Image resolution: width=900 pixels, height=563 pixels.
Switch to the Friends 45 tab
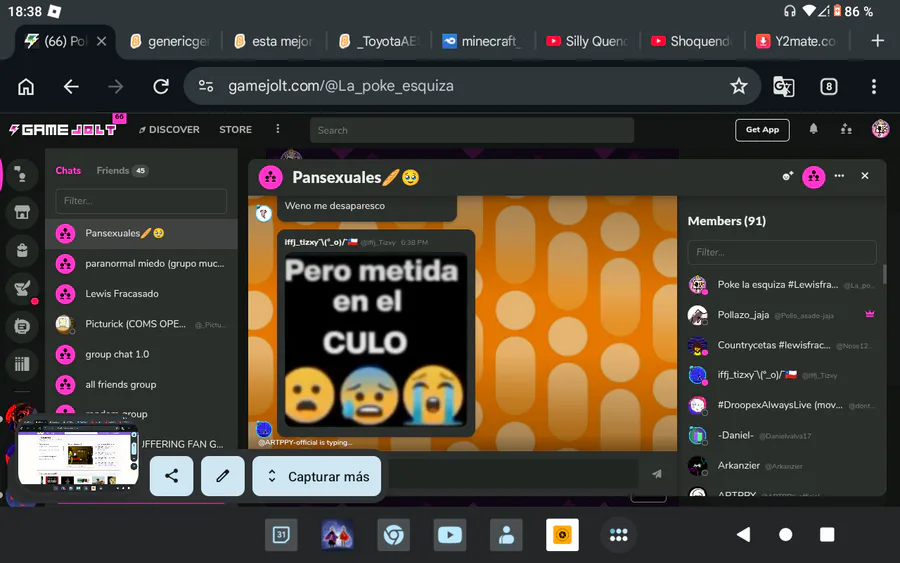coord(122,170)
